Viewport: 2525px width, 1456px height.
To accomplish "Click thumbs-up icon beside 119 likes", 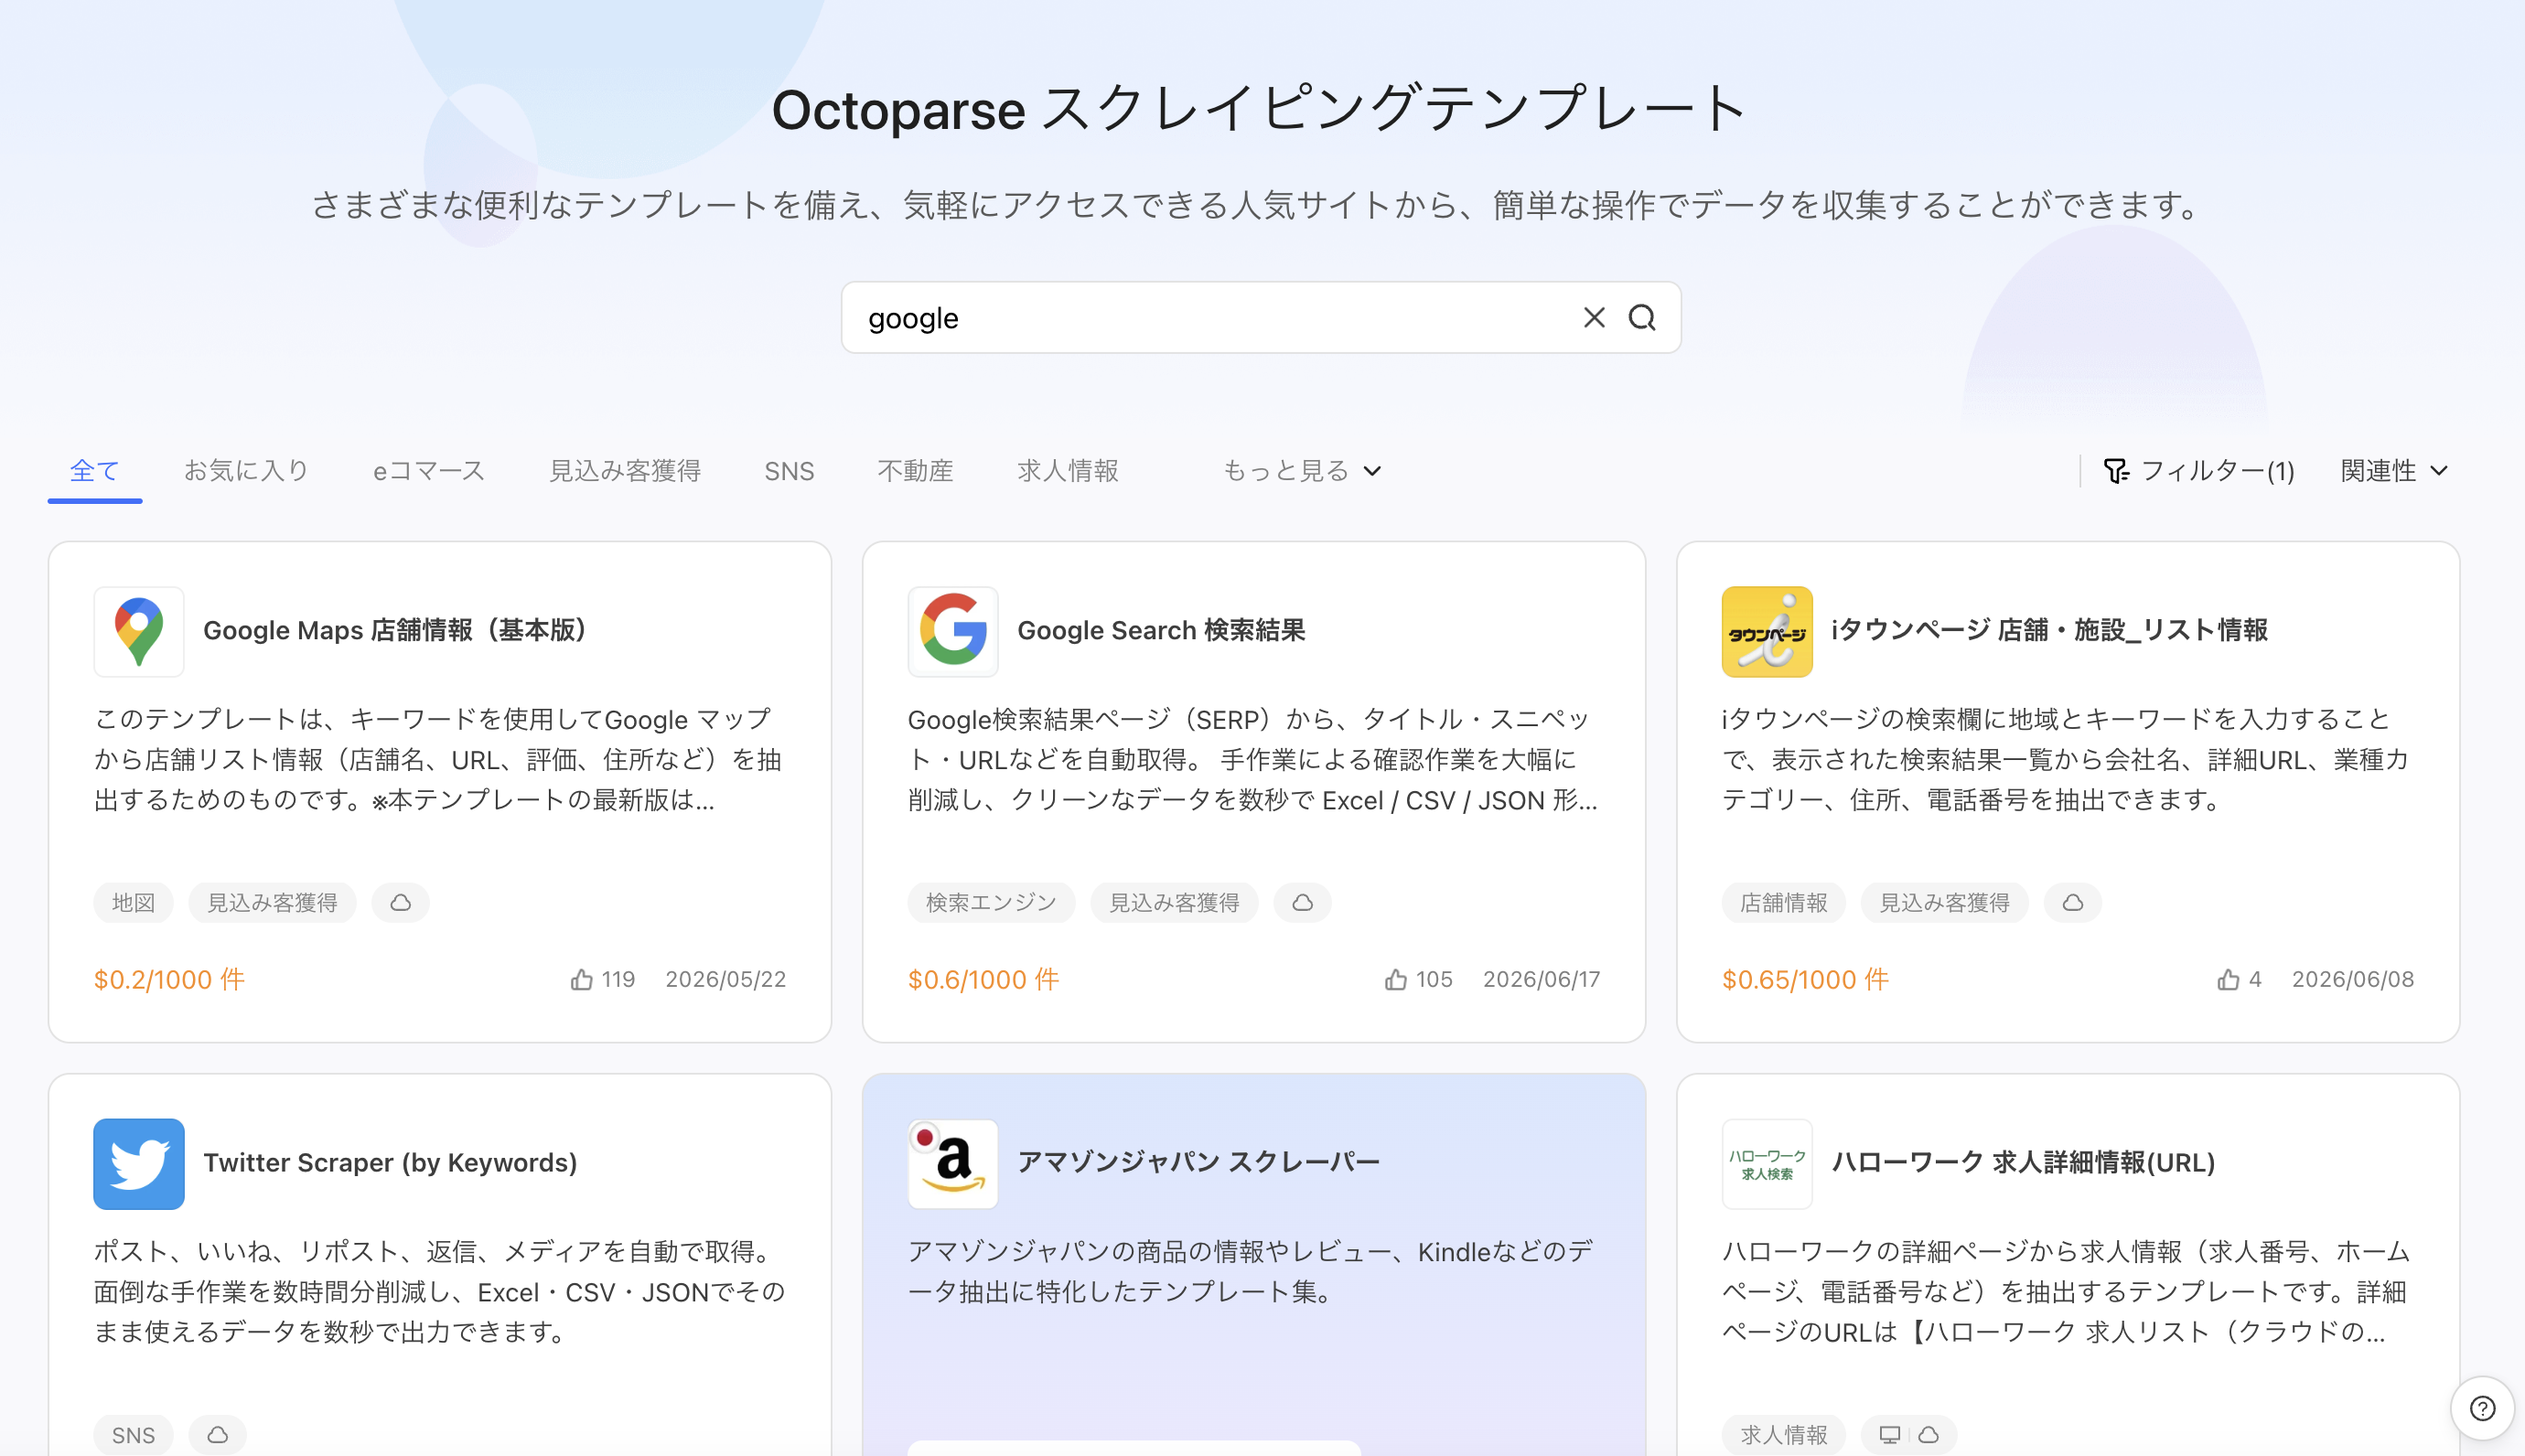I will (582, 979).
